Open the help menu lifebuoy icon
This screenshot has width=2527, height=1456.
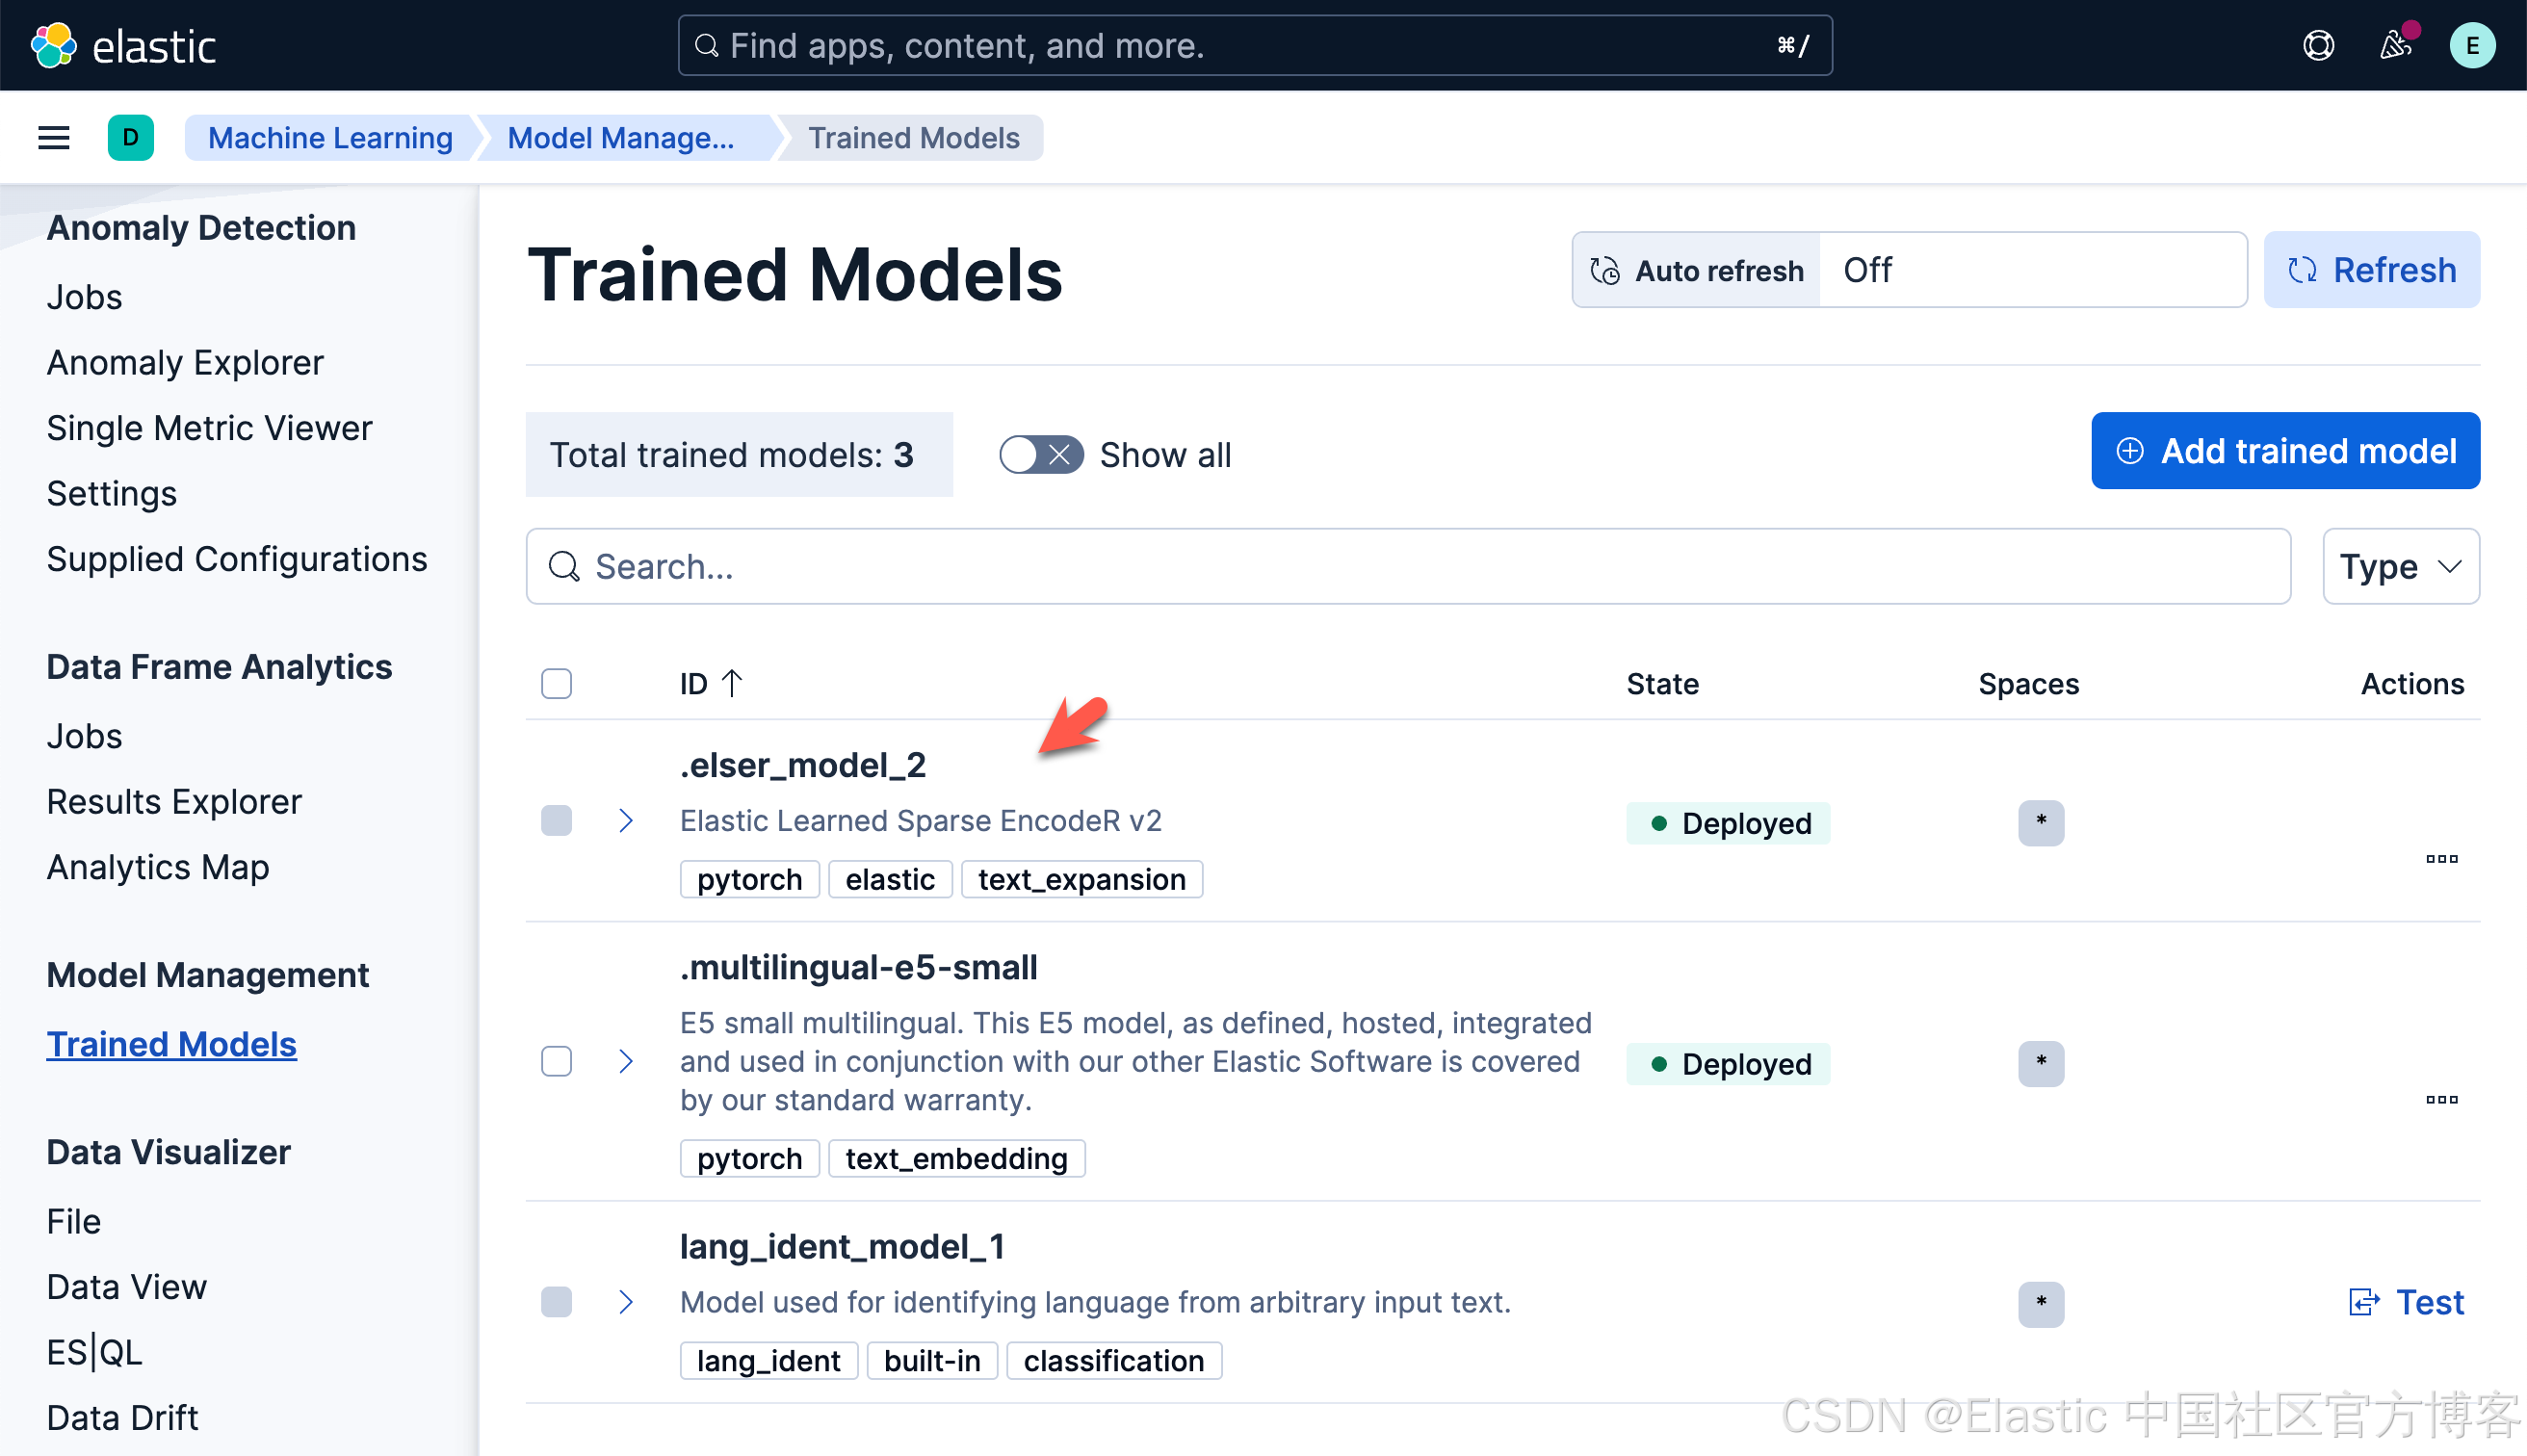(x=2318, y=46)
